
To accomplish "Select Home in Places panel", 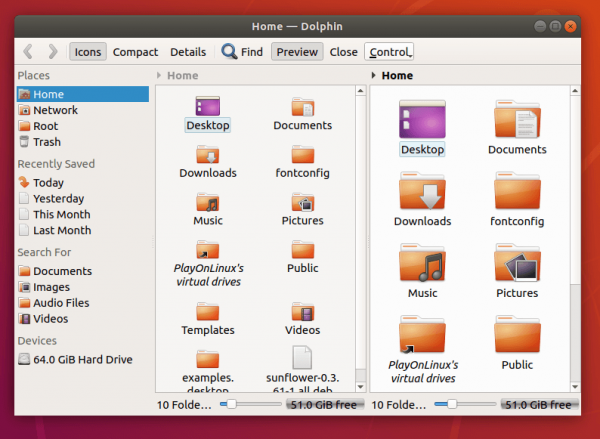I will 83,94.
